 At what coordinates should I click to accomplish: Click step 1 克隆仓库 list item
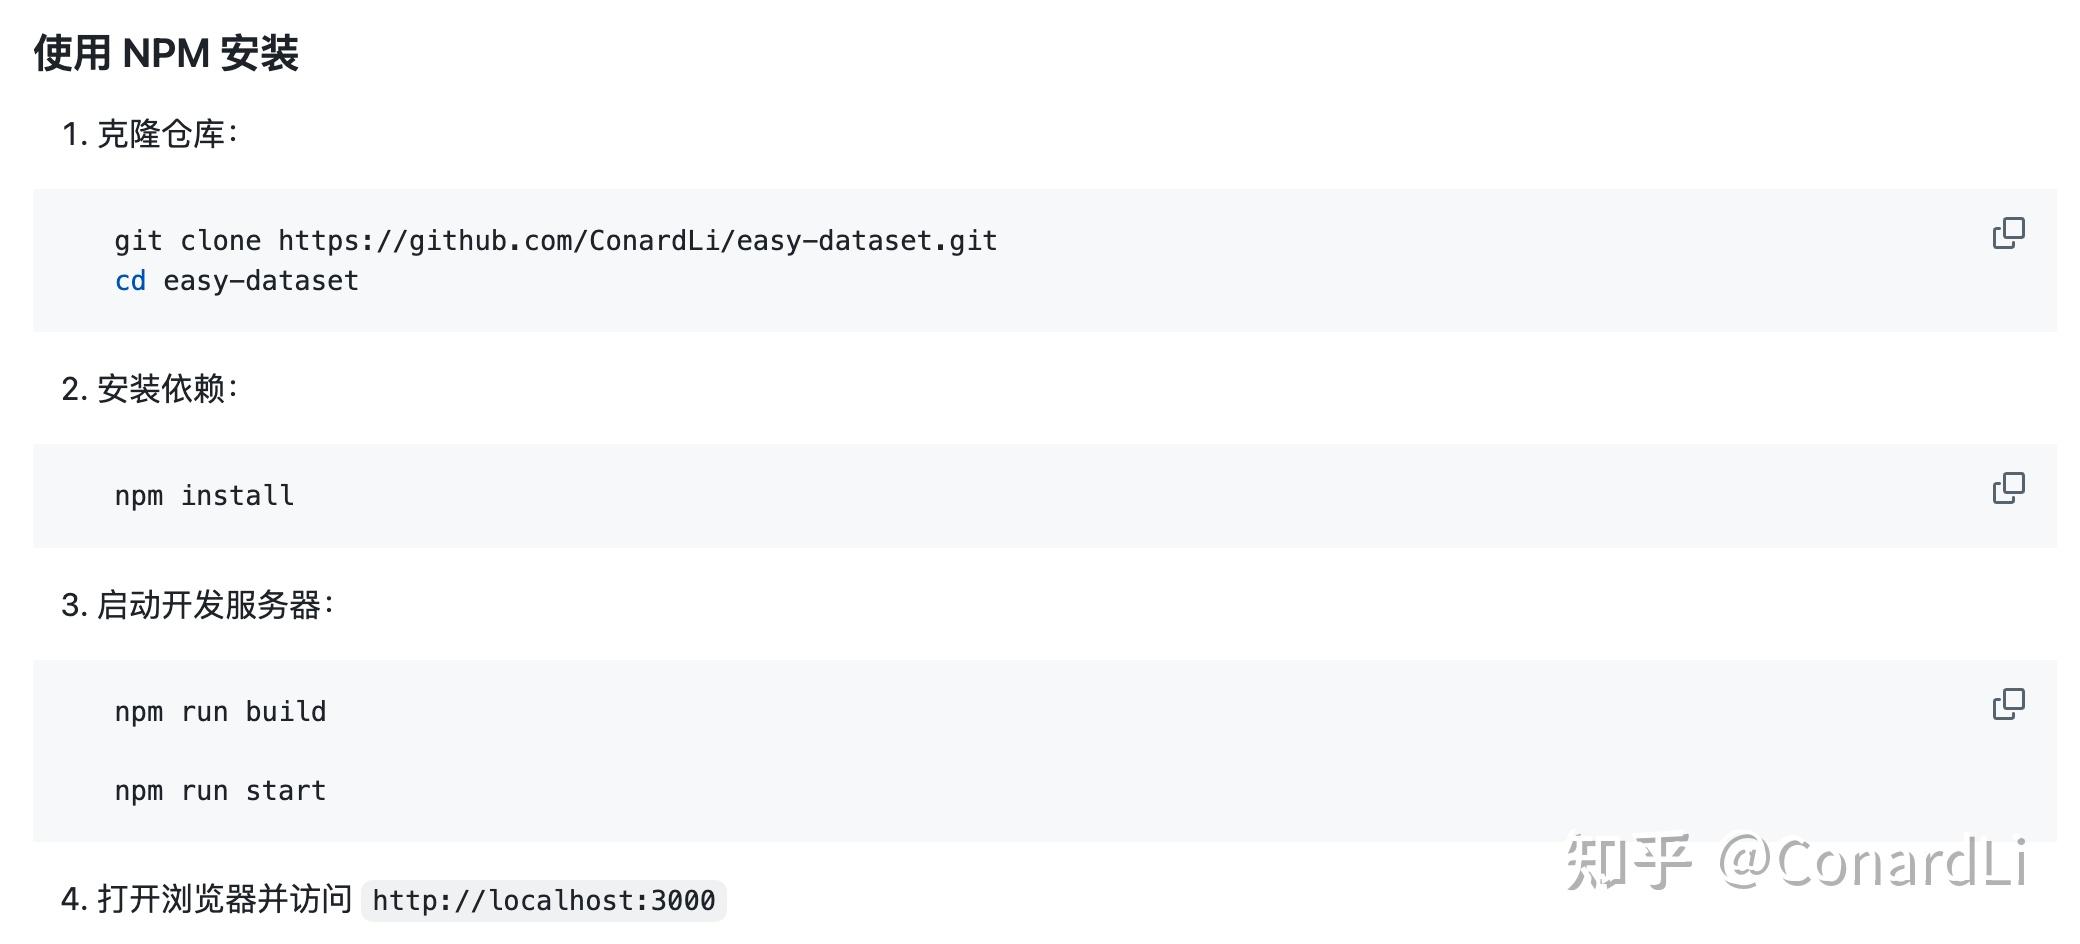(x=150, y=134)
